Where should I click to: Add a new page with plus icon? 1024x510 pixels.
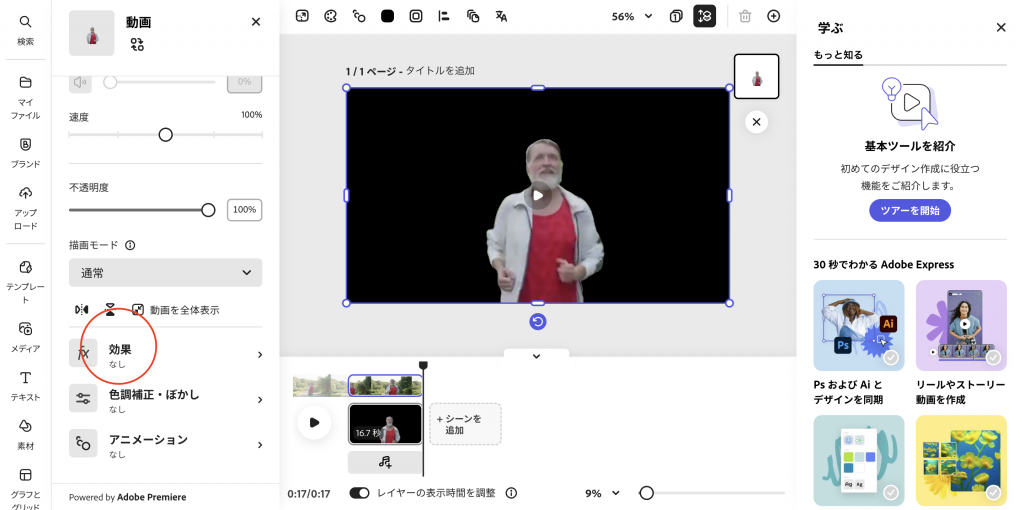[774, 16]
